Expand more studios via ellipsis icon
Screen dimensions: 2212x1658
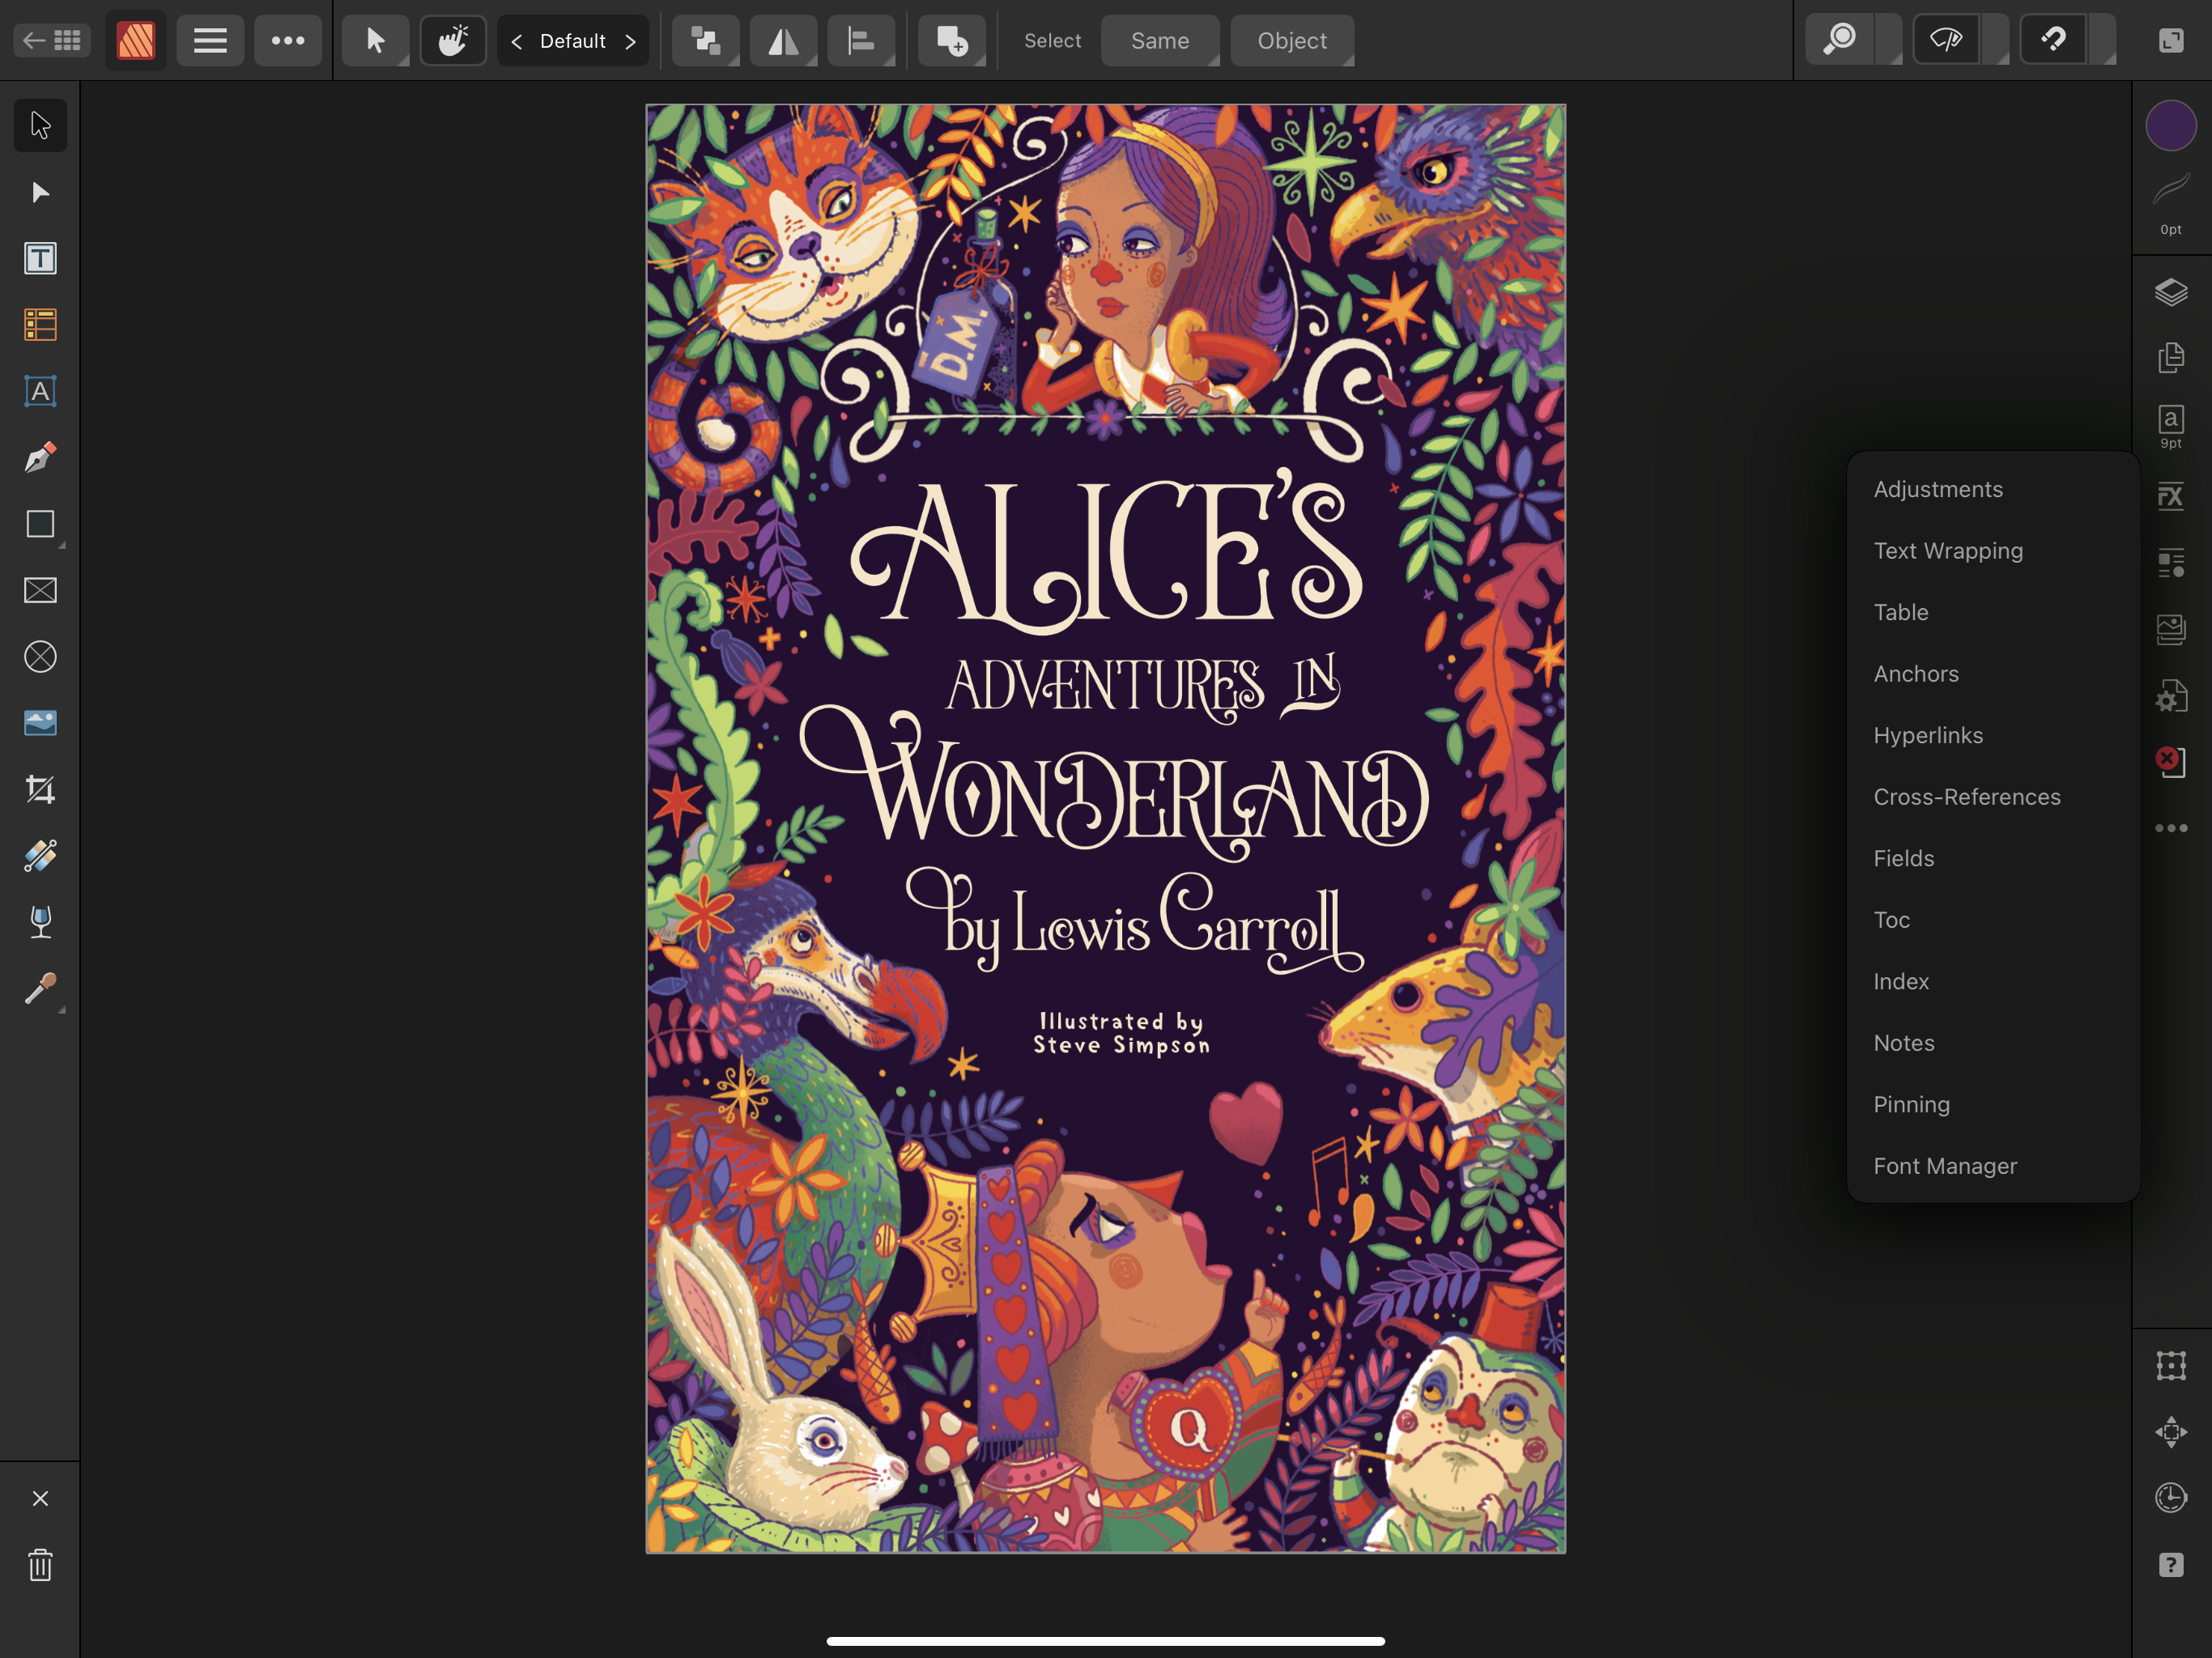2170,828
